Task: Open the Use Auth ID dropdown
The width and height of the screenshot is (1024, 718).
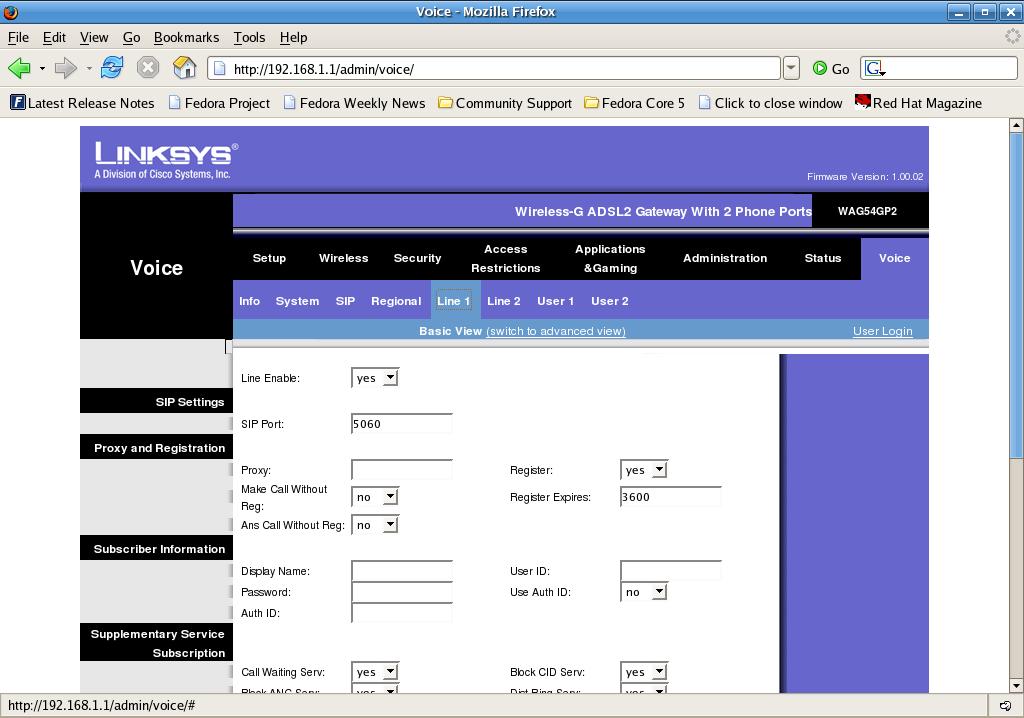Action: (x=644, y=592)
